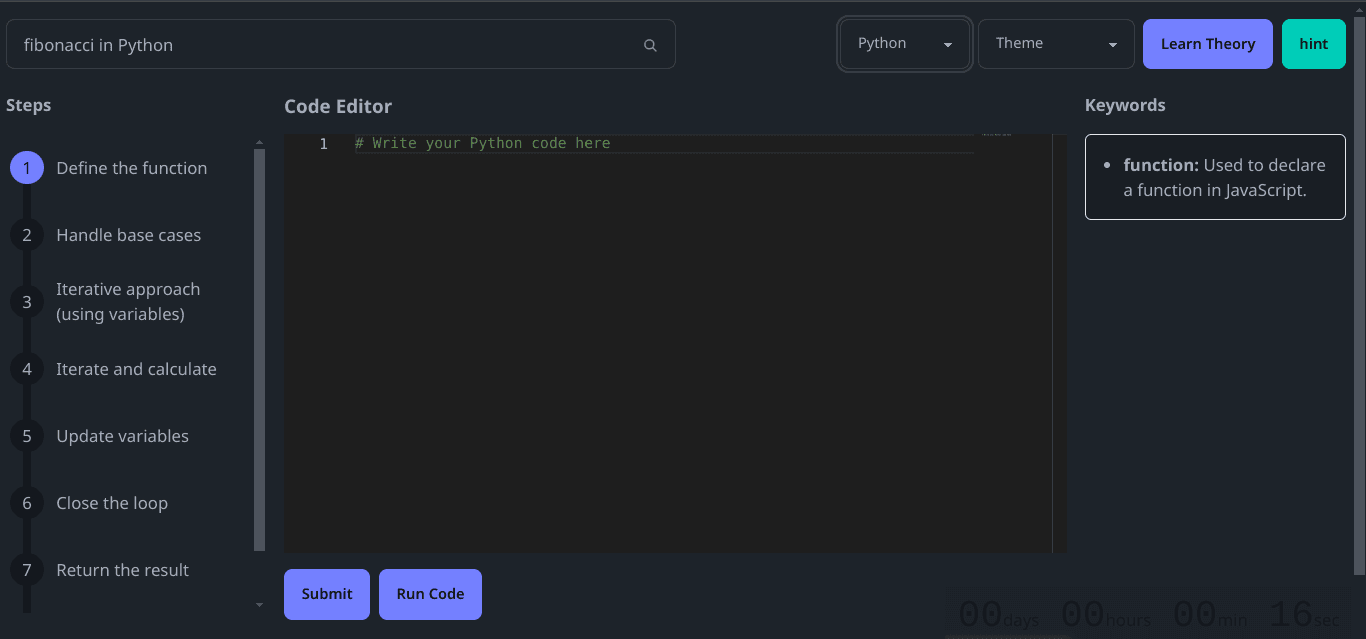Click the steps scrollbar down arrow
This screenshot has width=1366, height=639.
tap(260, 605)
